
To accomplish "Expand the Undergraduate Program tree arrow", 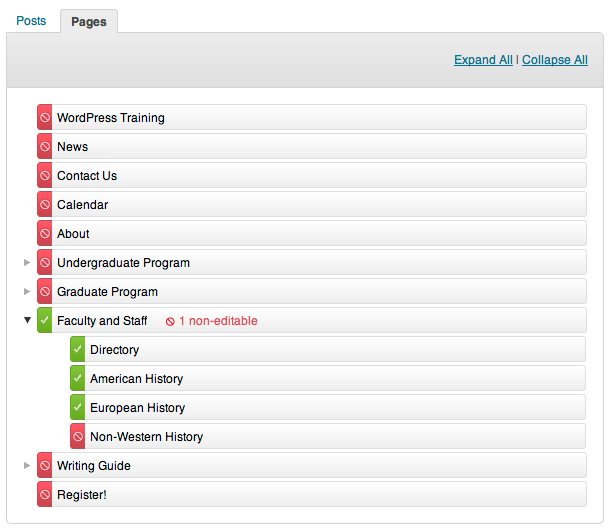I will [27, 262].
